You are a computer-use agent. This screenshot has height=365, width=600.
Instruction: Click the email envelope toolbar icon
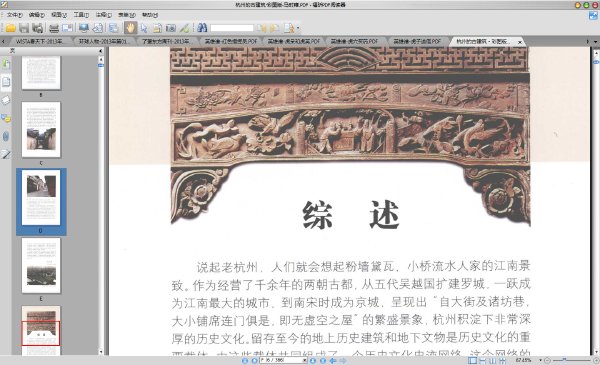pyautogui.click(x=67, y=28)
